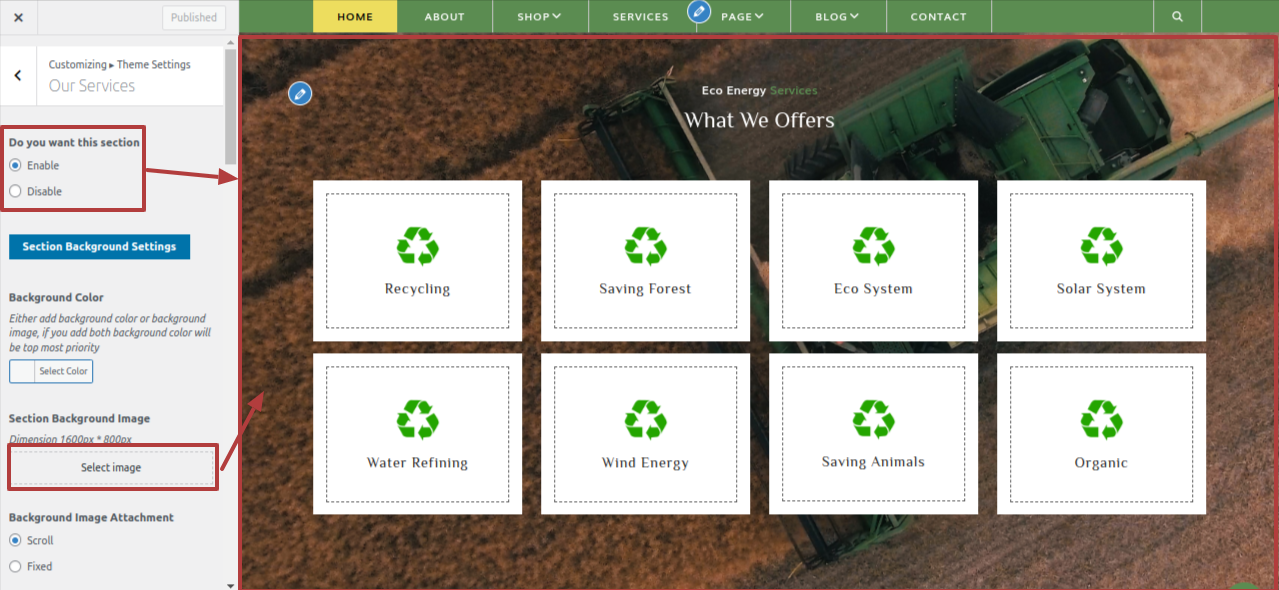Select the Disable radio for this section
The image size is (1279, 590).
[x=15, y=191]
